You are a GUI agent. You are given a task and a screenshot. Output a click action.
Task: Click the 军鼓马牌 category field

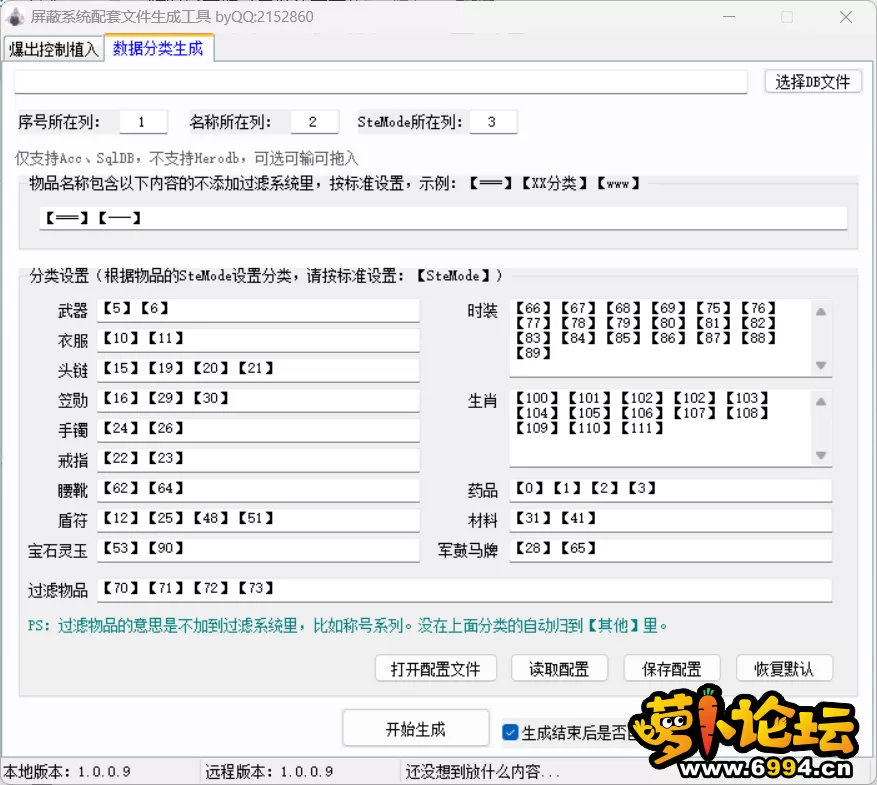click(671, 550)
